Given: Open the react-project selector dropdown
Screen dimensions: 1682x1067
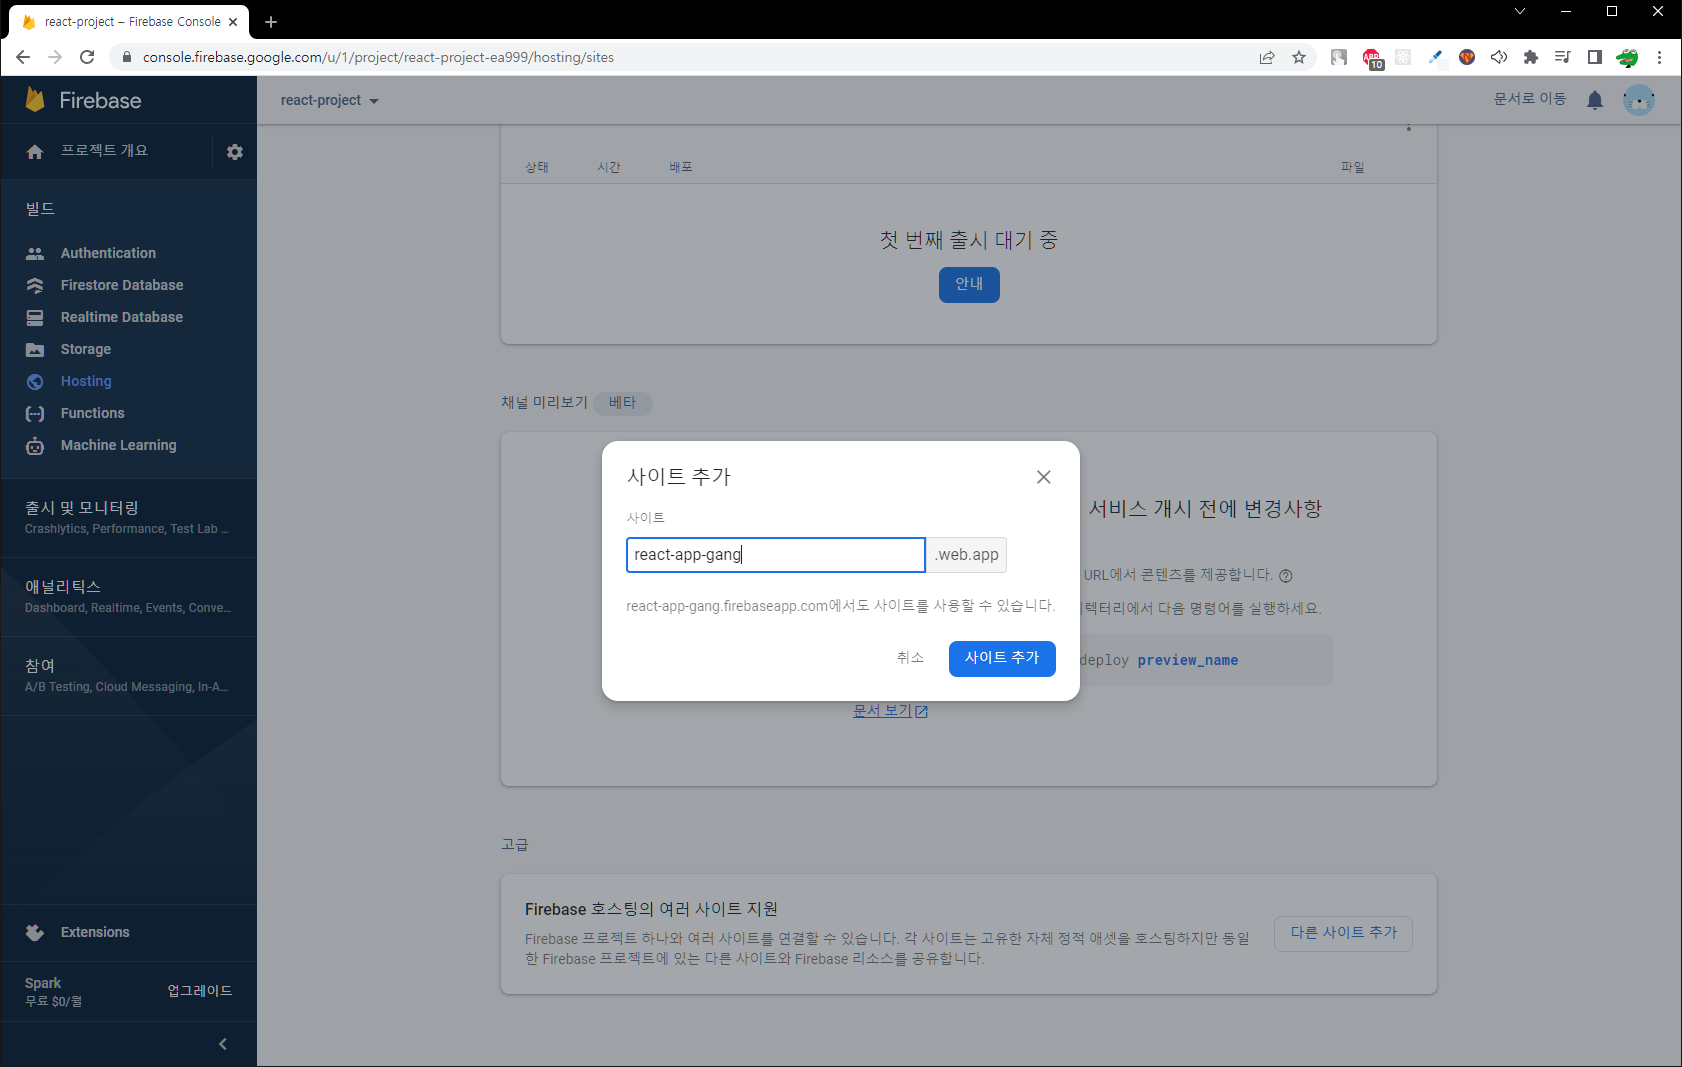Looking at the screenshot, I should pos(330,101).
